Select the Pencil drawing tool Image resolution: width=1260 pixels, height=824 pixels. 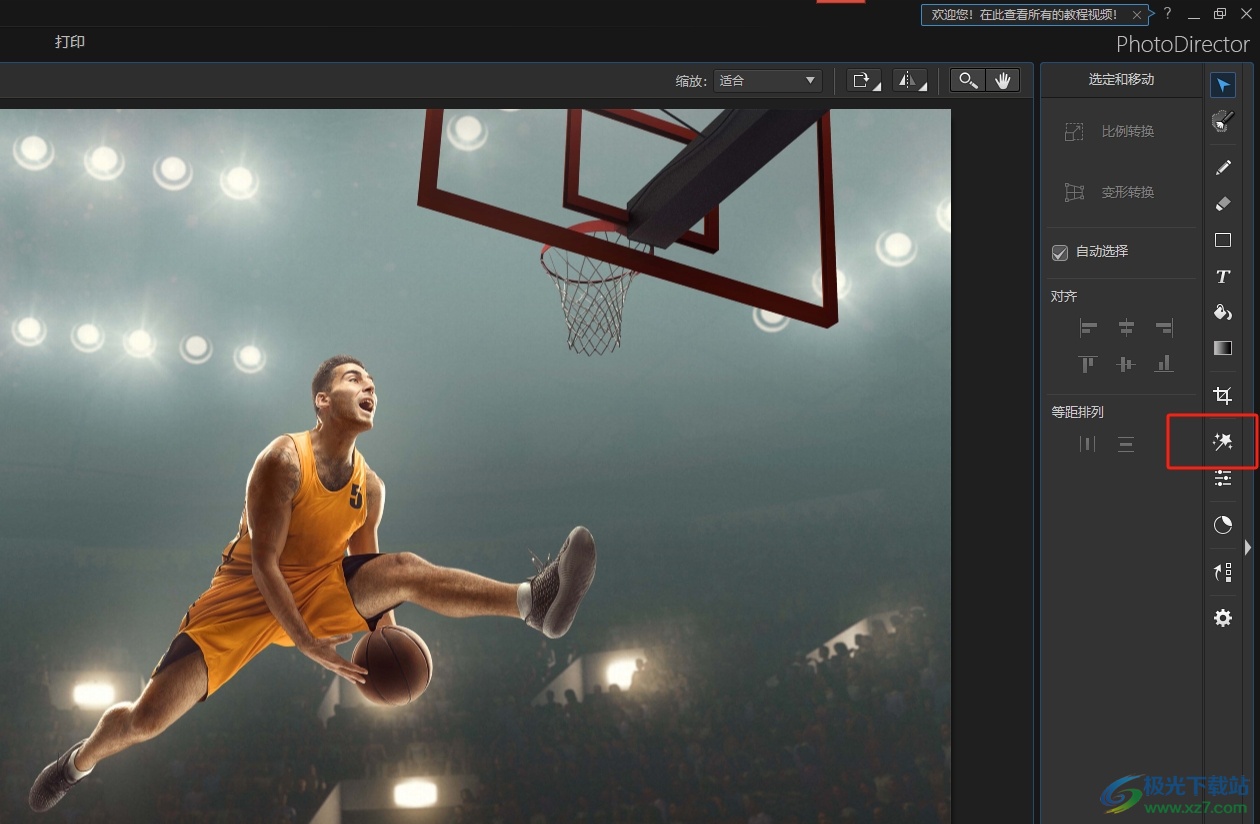1222,167
